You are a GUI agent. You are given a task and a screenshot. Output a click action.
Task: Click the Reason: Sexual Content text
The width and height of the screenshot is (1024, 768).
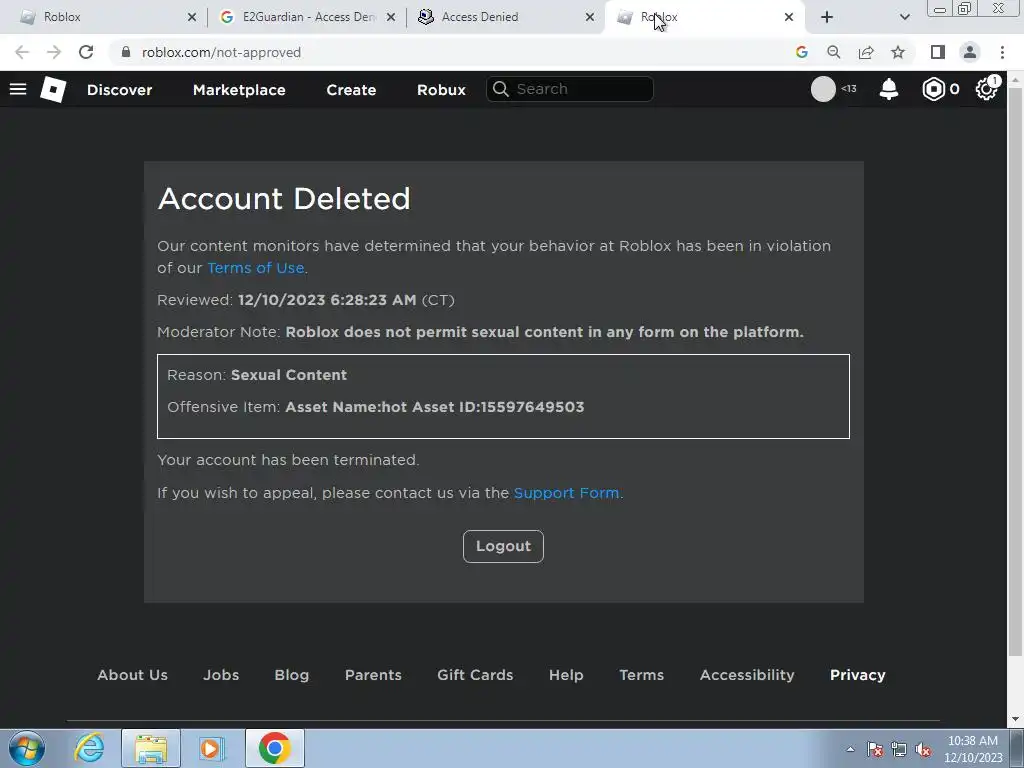[x=257, y=375]
